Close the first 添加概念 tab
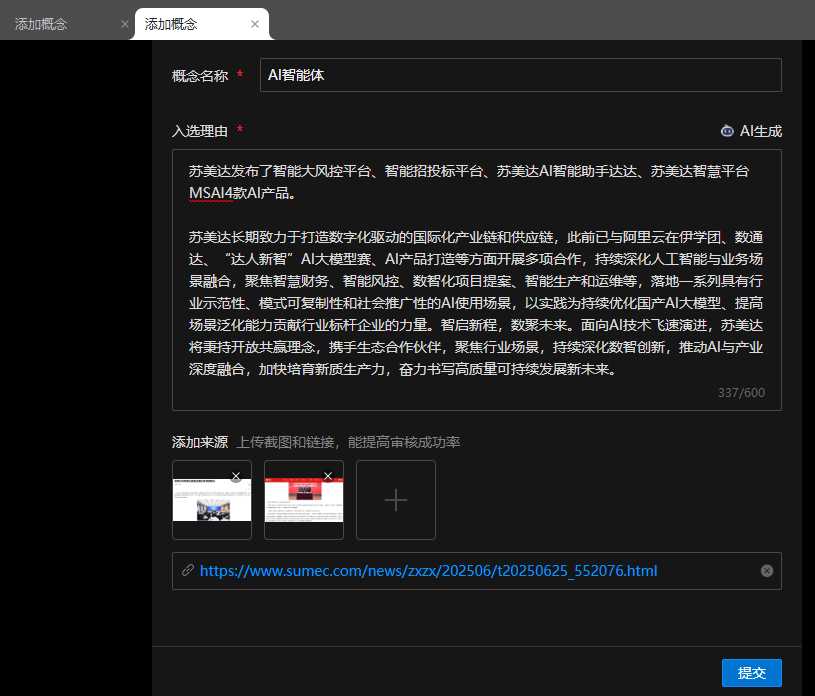The image size is (815, 696). (x=125, y=24)
